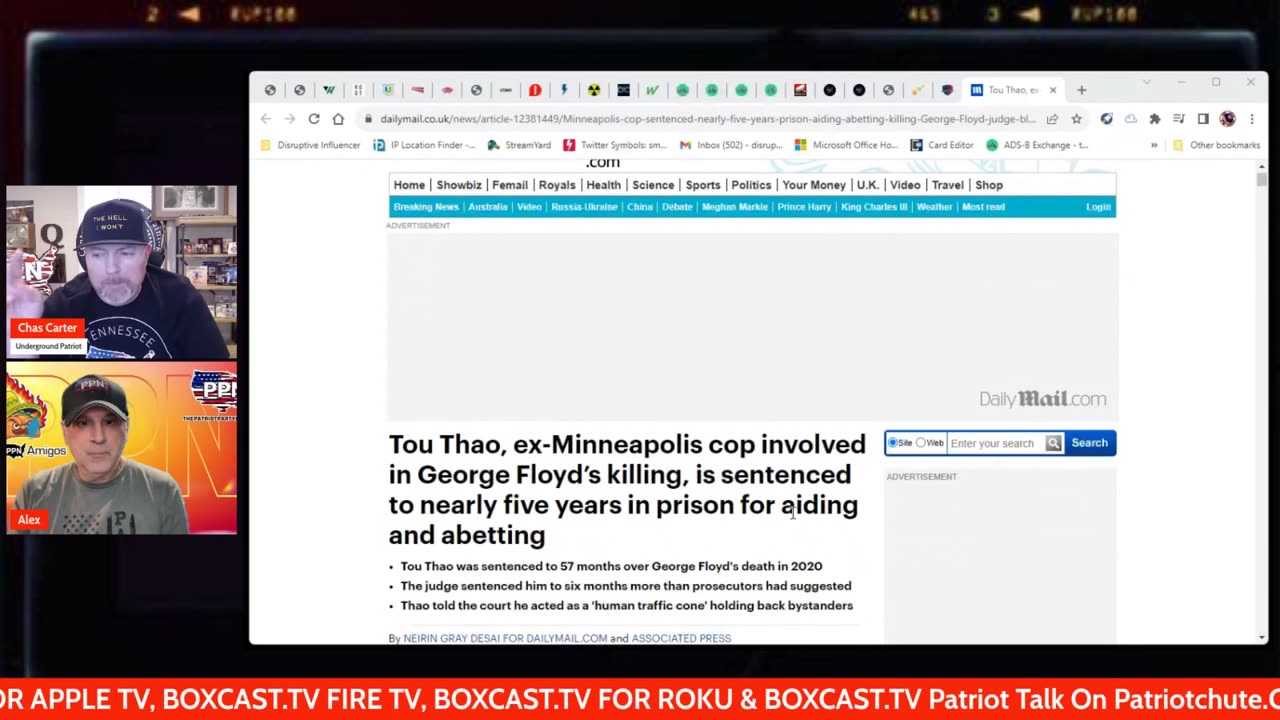The image size is (1280, 720).
Task: Open the Shop section
Action: (x=989, y=185)
